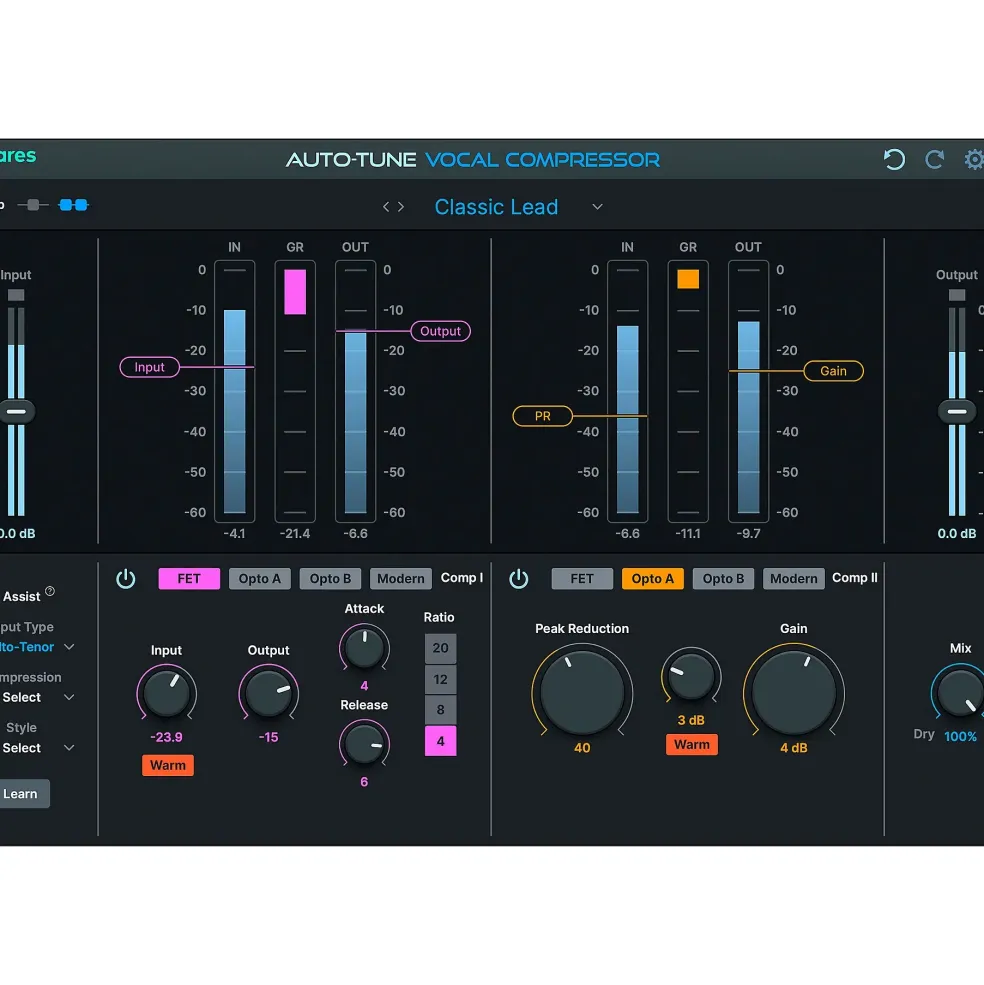Expand the Input Type Alto-Tenor dropdown
The width and height of the screenshot is (984, 985).
[x=70, y=647]
